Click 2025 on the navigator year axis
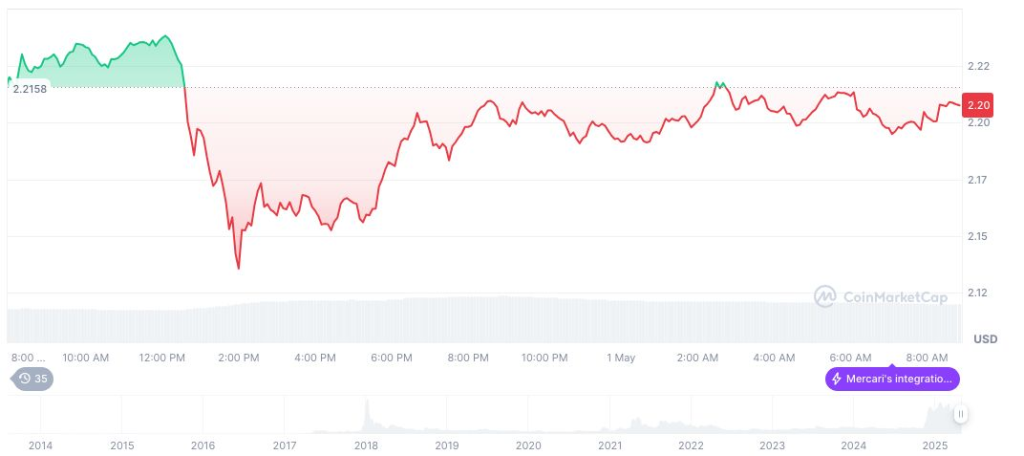This screenshot has height=456, width=1024. (935, 446)
